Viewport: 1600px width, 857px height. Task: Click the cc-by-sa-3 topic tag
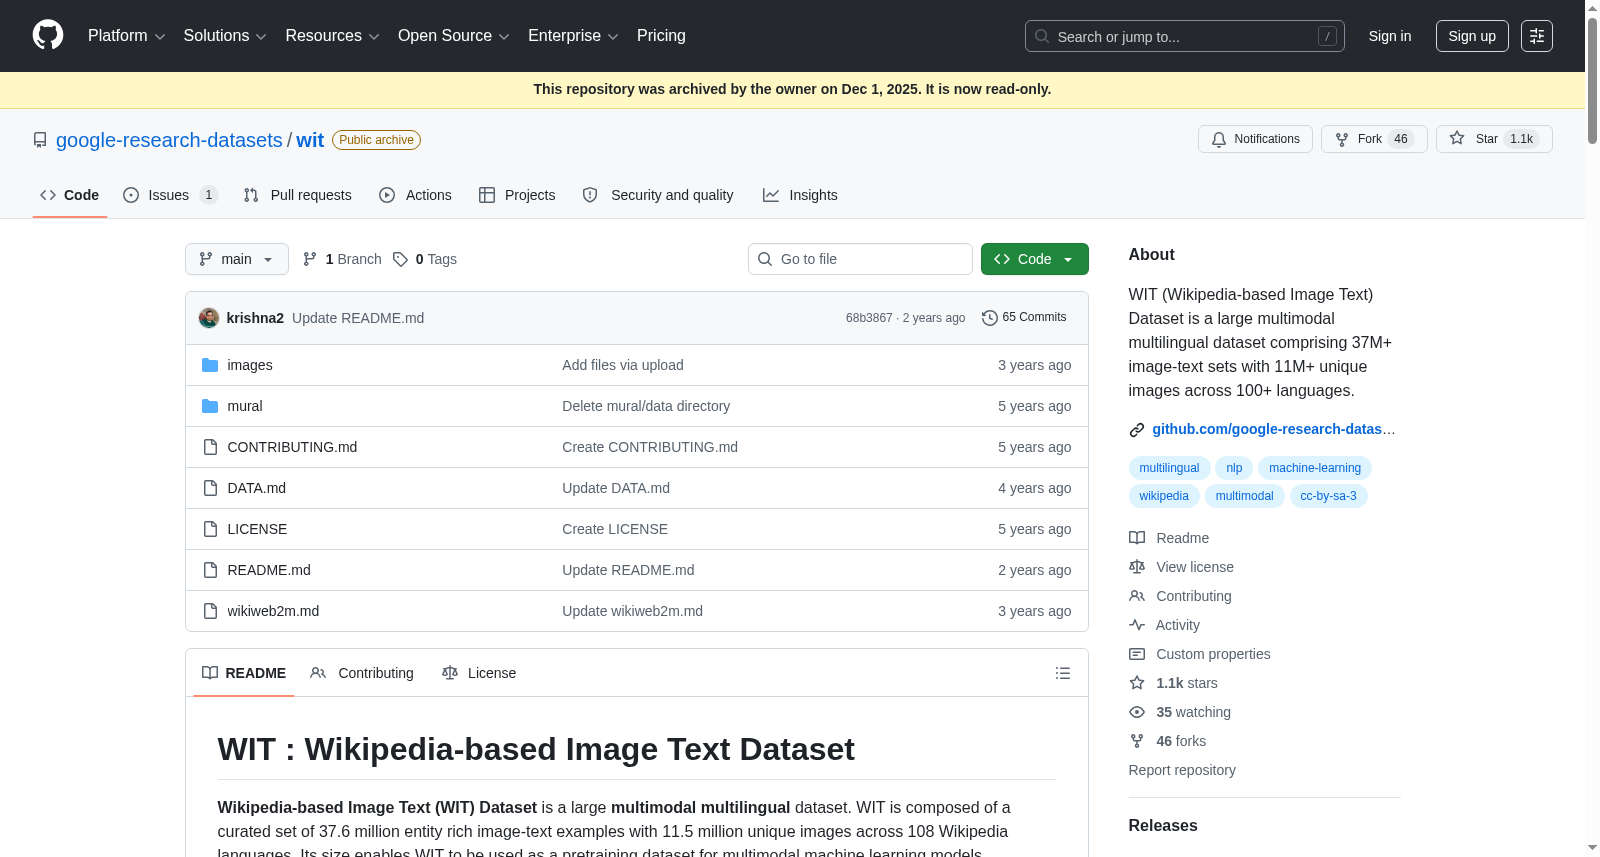tap(1328, 496)
